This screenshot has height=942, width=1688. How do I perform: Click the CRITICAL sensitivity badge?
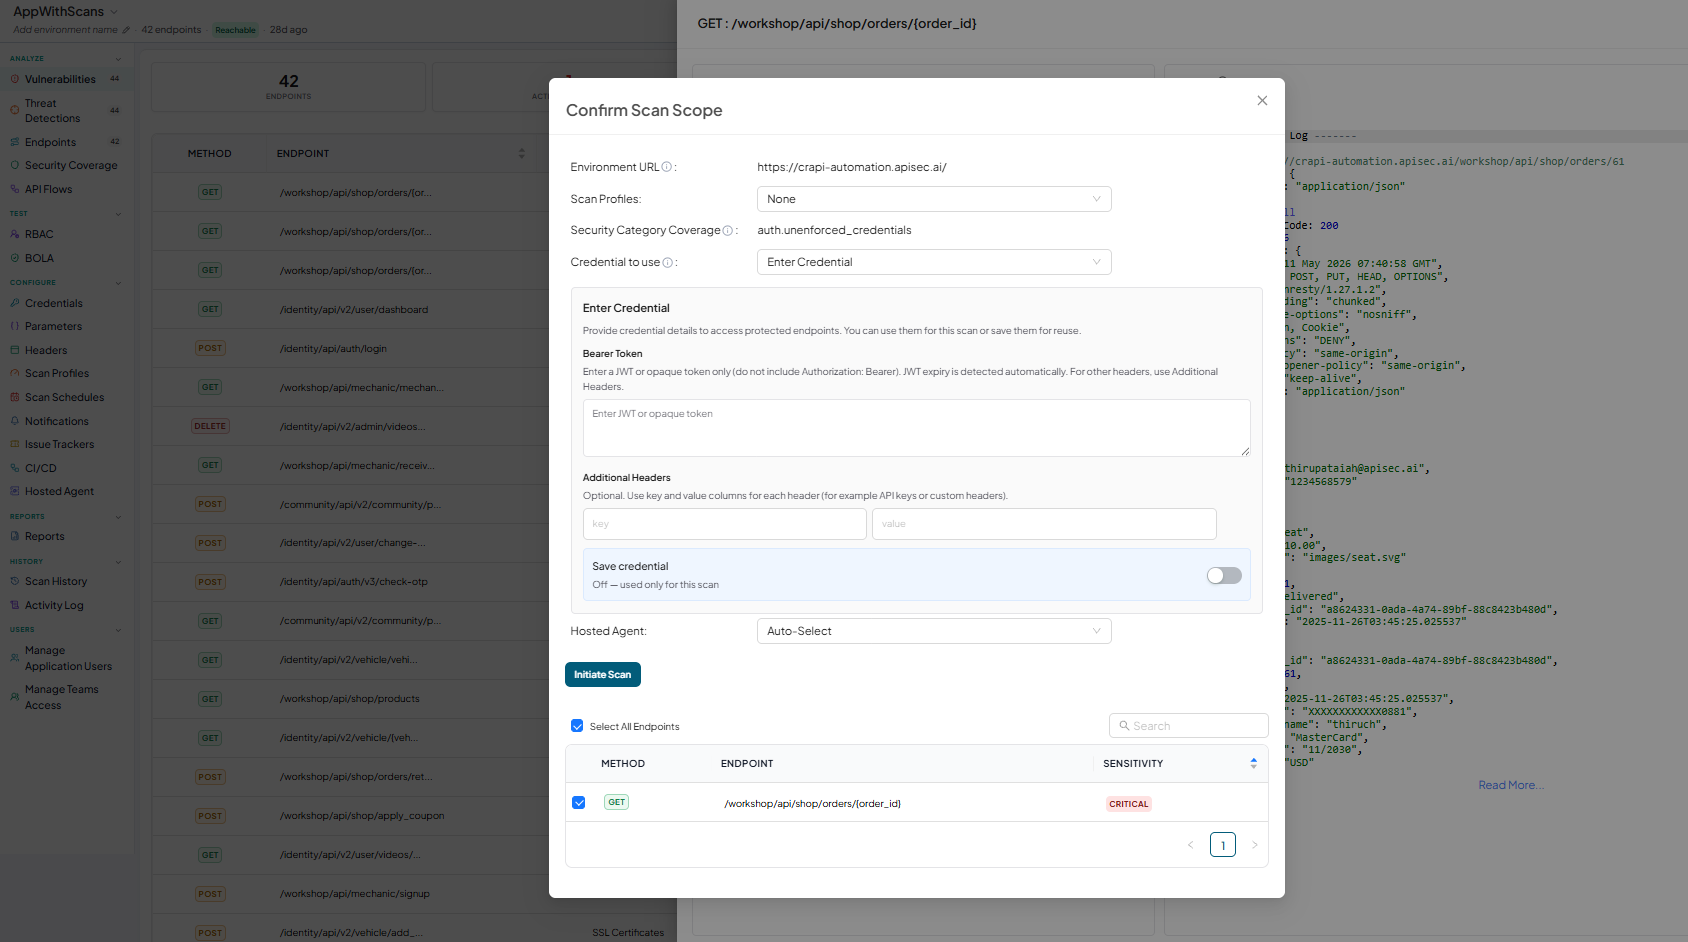click(x=1129, y=804)
